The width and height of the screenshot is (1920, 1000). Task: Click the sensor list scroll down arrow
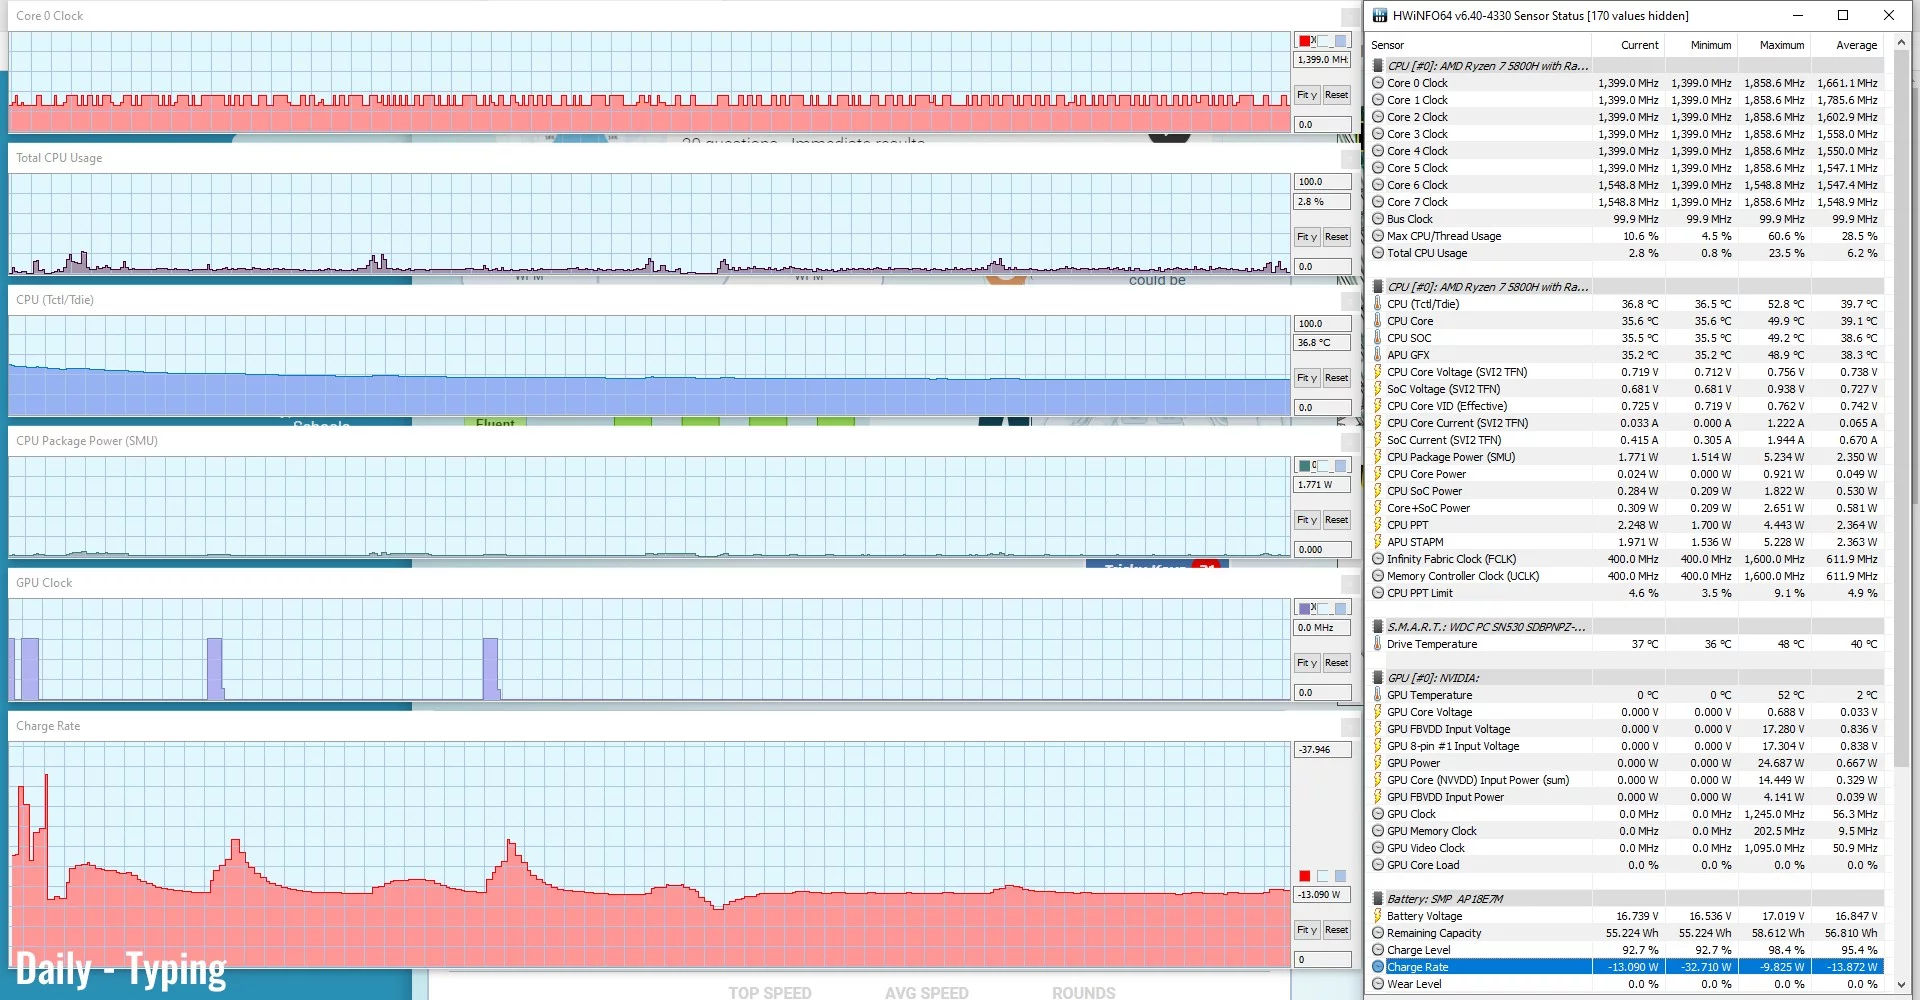click(x=1901, y=985)
